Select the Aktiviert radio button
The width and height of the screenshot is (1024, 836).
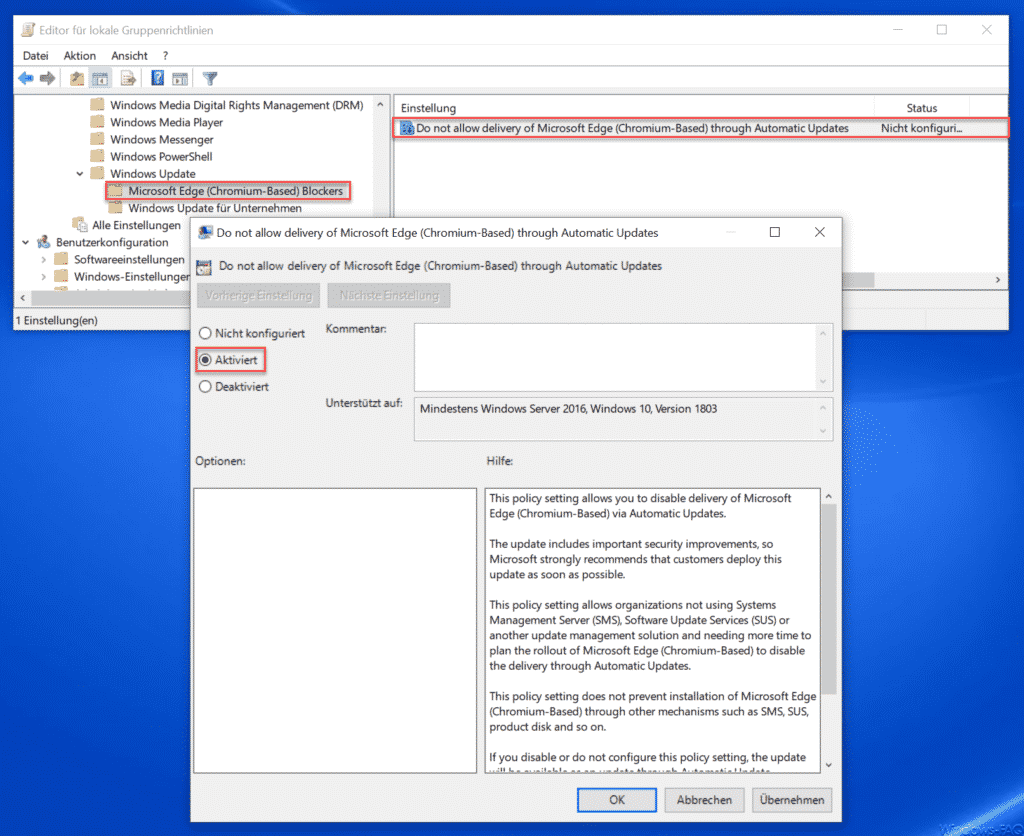pyautogui.click(x=205, y=360)
